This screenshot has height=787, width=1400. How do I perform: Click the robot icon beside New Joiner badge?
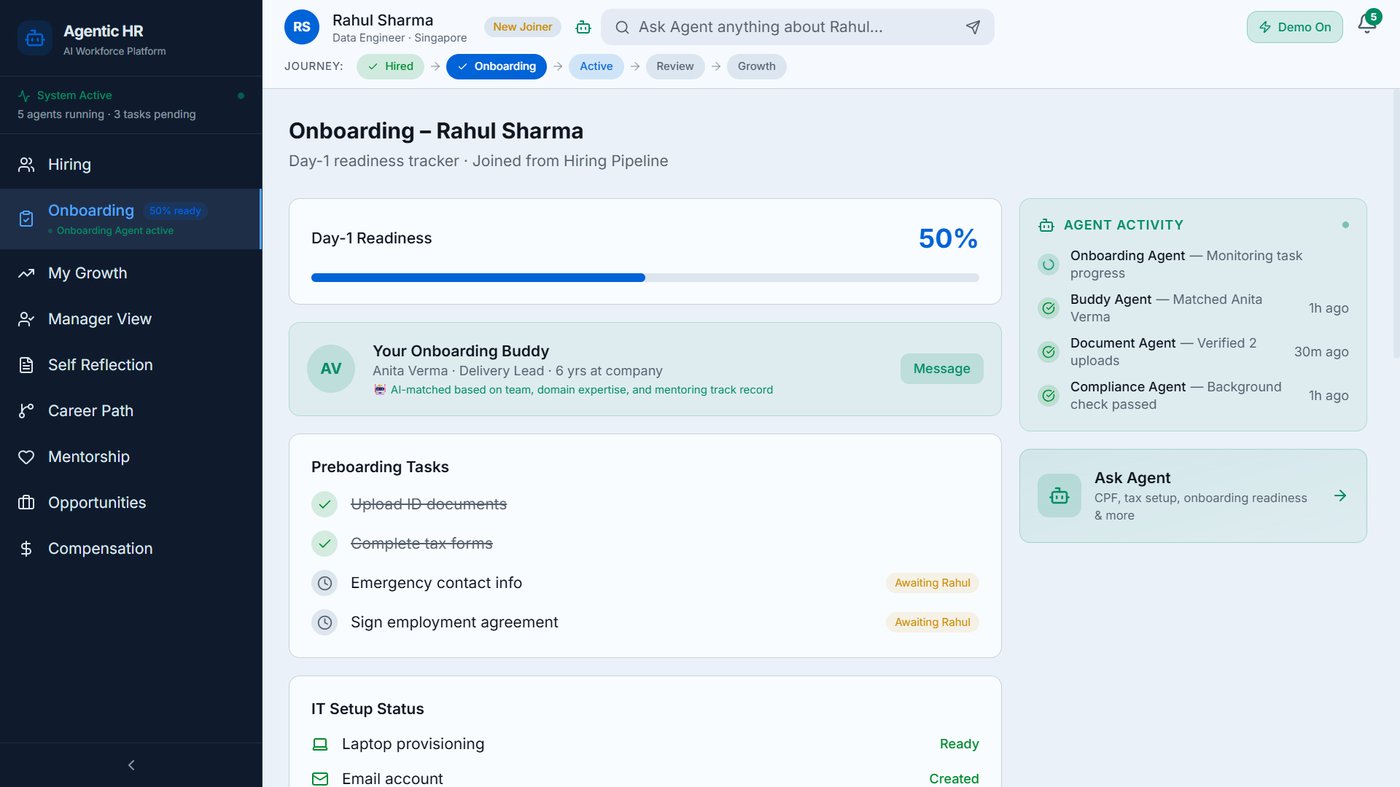[x=583, y=27]
